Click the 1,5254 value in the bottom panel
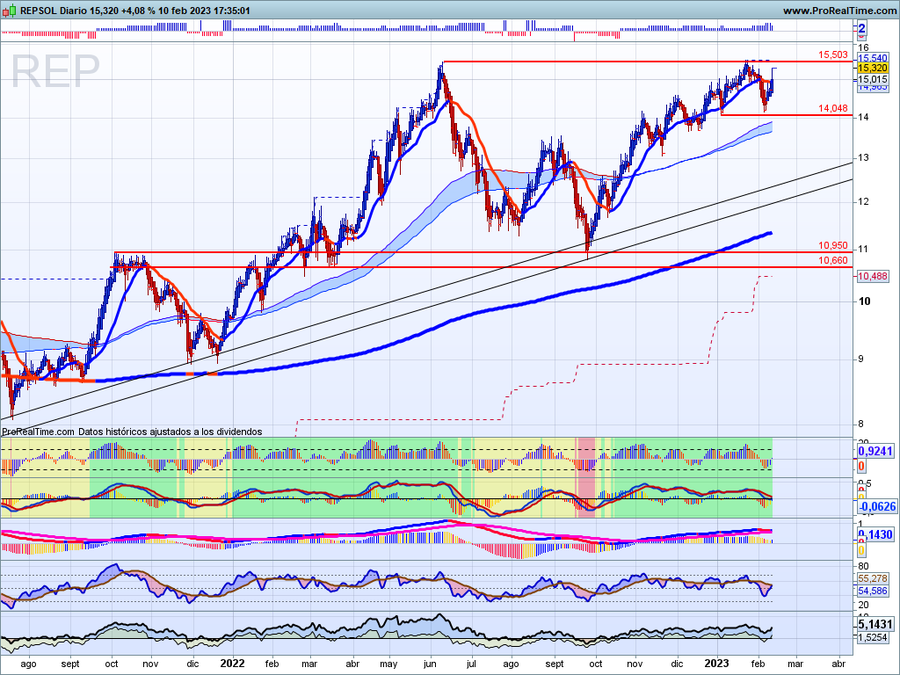The height and width of the screenshot is (675, 900). point(872,638)
